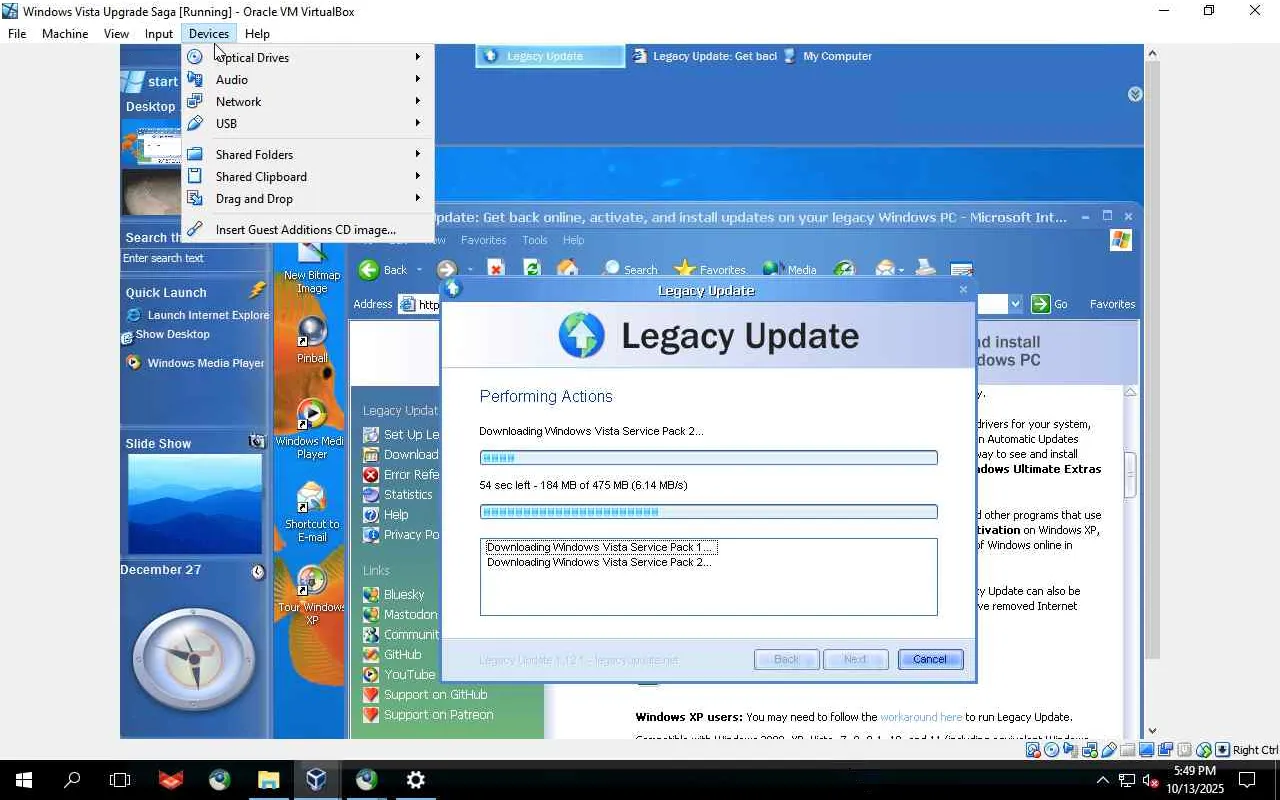
Task: Click the IE Stop icon
Action: pyautogui.click(x=496, y=269)
